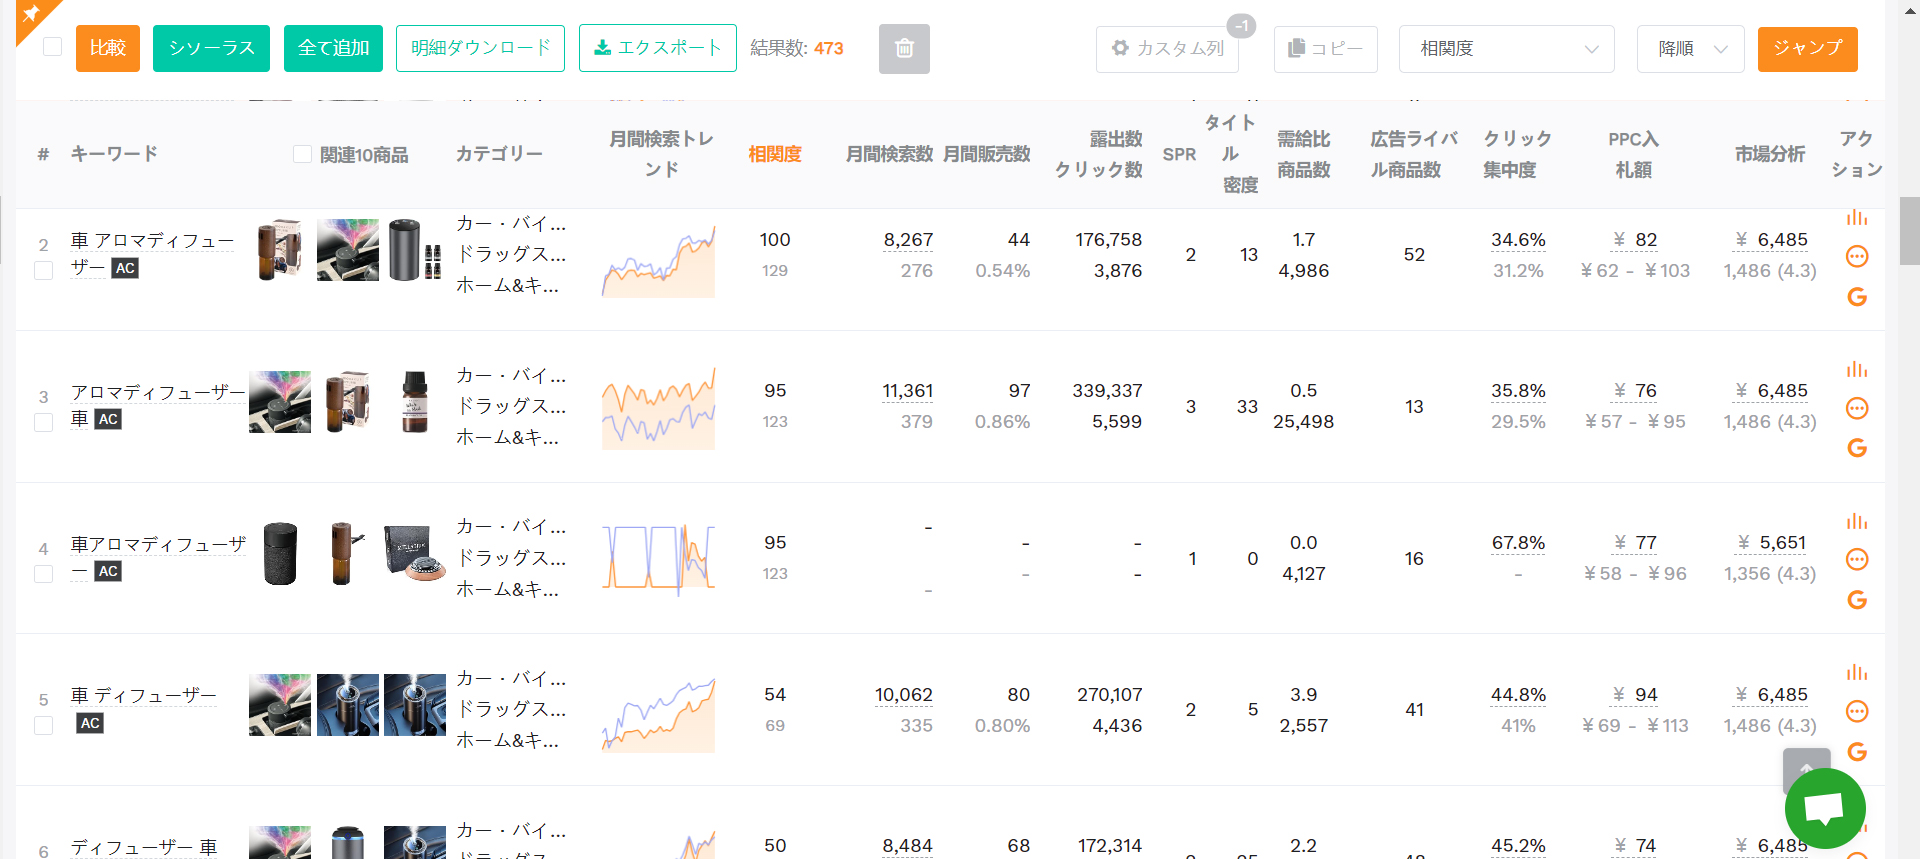The width and height of the screenshot is (1920, 859).
Task: Click 全て追加 button
Action: coord(333,48)
